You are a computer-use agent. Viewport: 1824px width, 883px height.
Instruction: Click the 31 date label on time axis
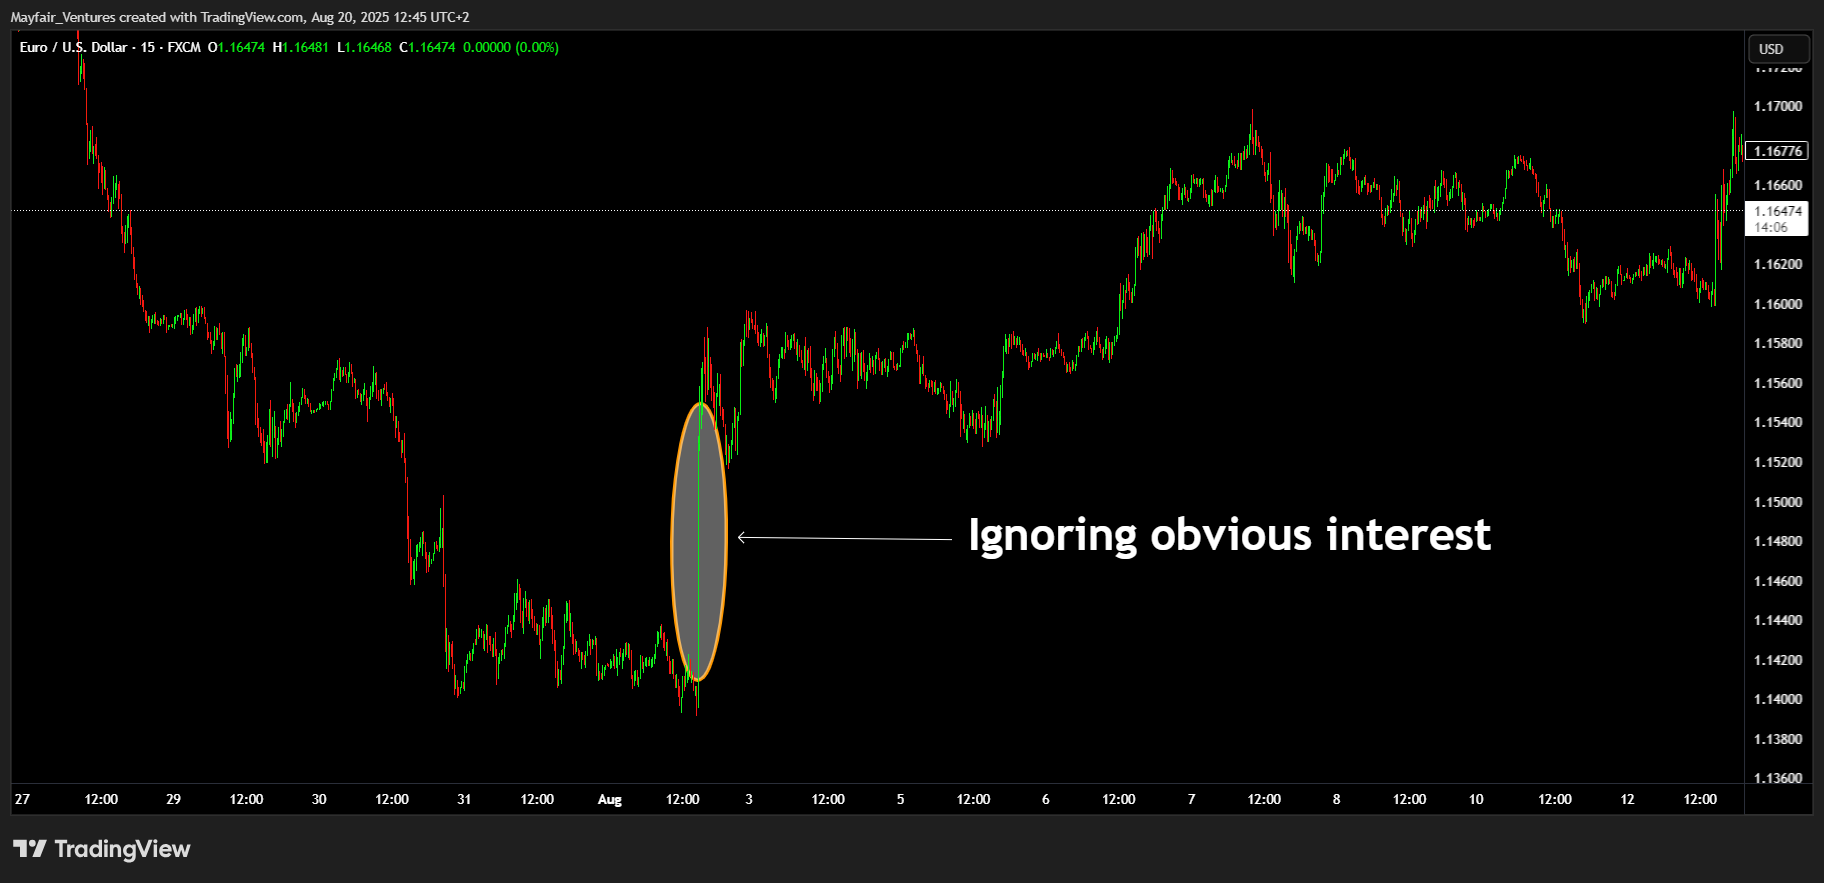click(464, 799)
